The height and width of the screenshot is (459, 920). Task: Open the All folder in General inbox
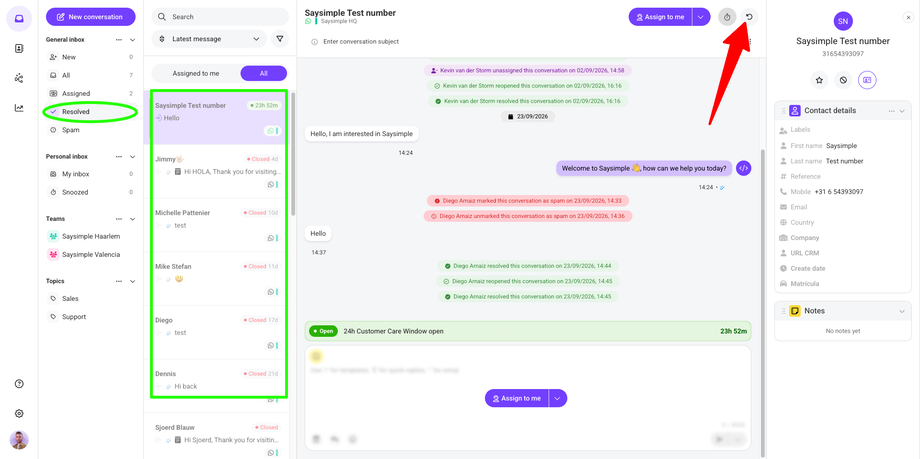[x=91, y=76]
